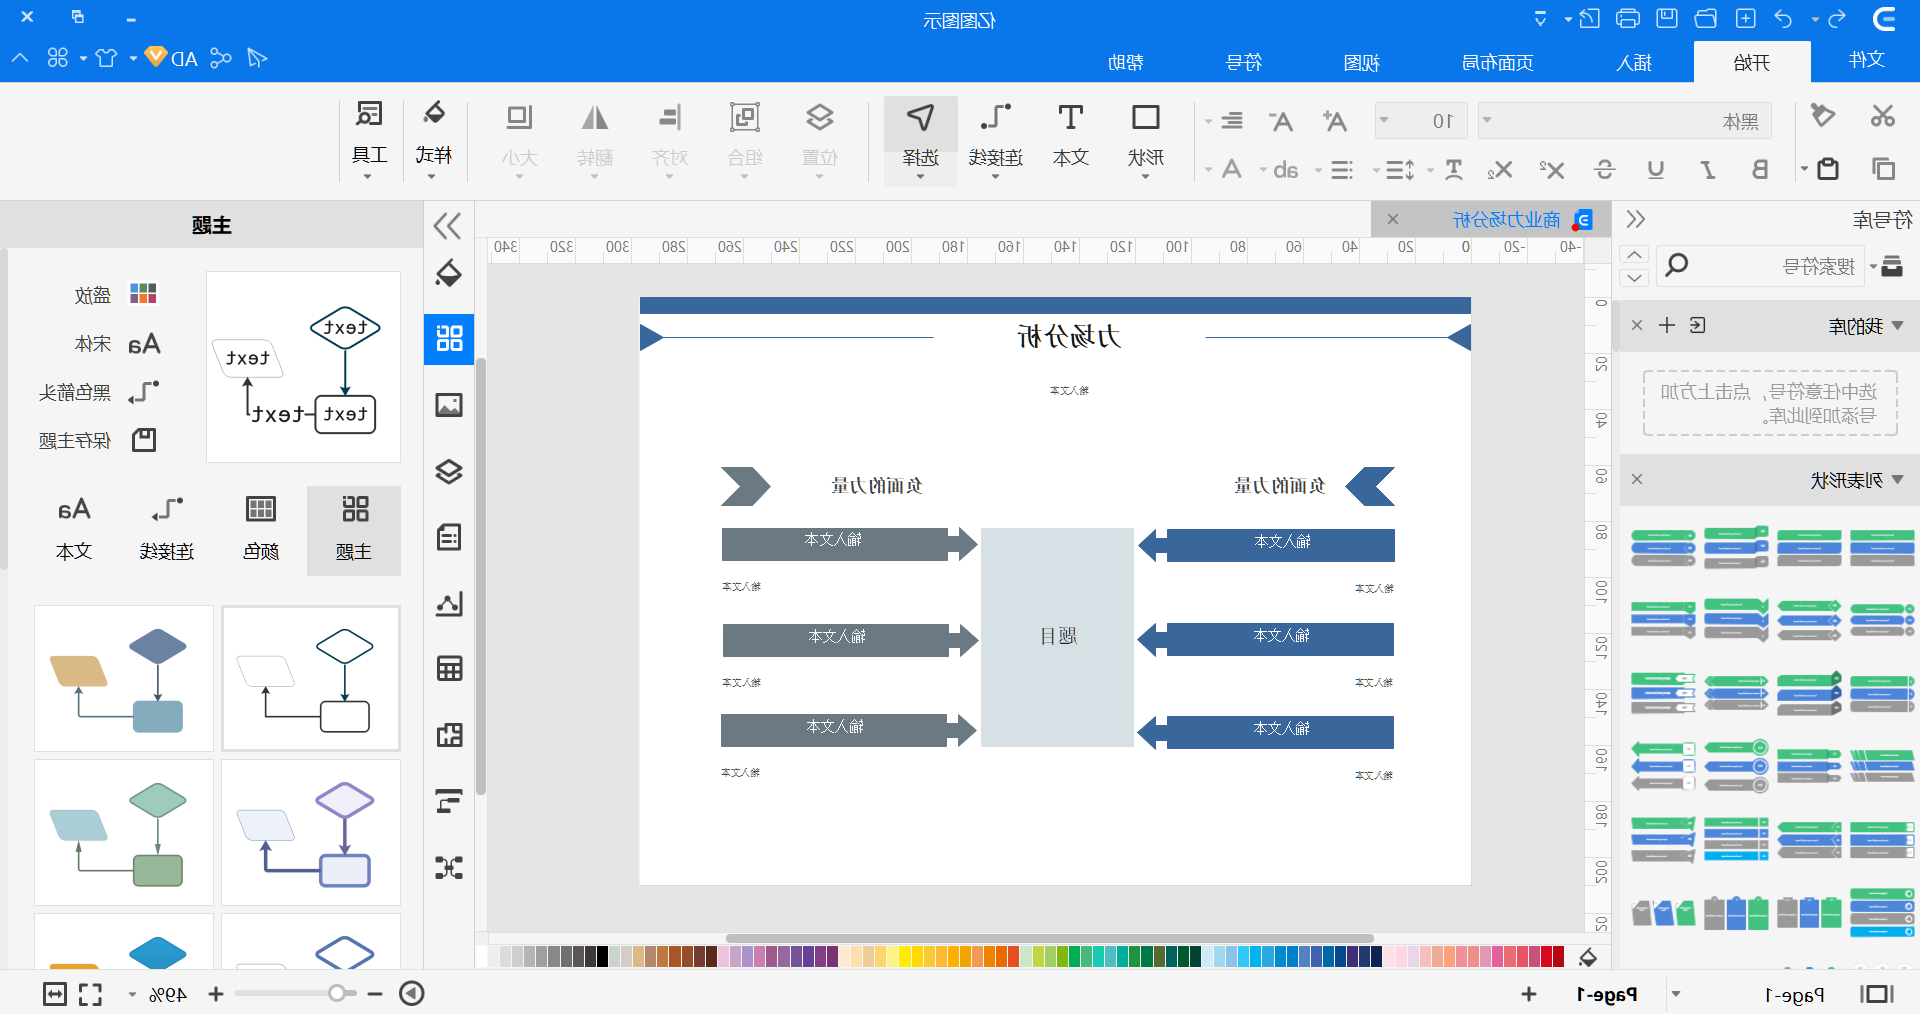Switch to the 视图 view tab
The image size is (1920, 1014).
[x=1361, y=62]
